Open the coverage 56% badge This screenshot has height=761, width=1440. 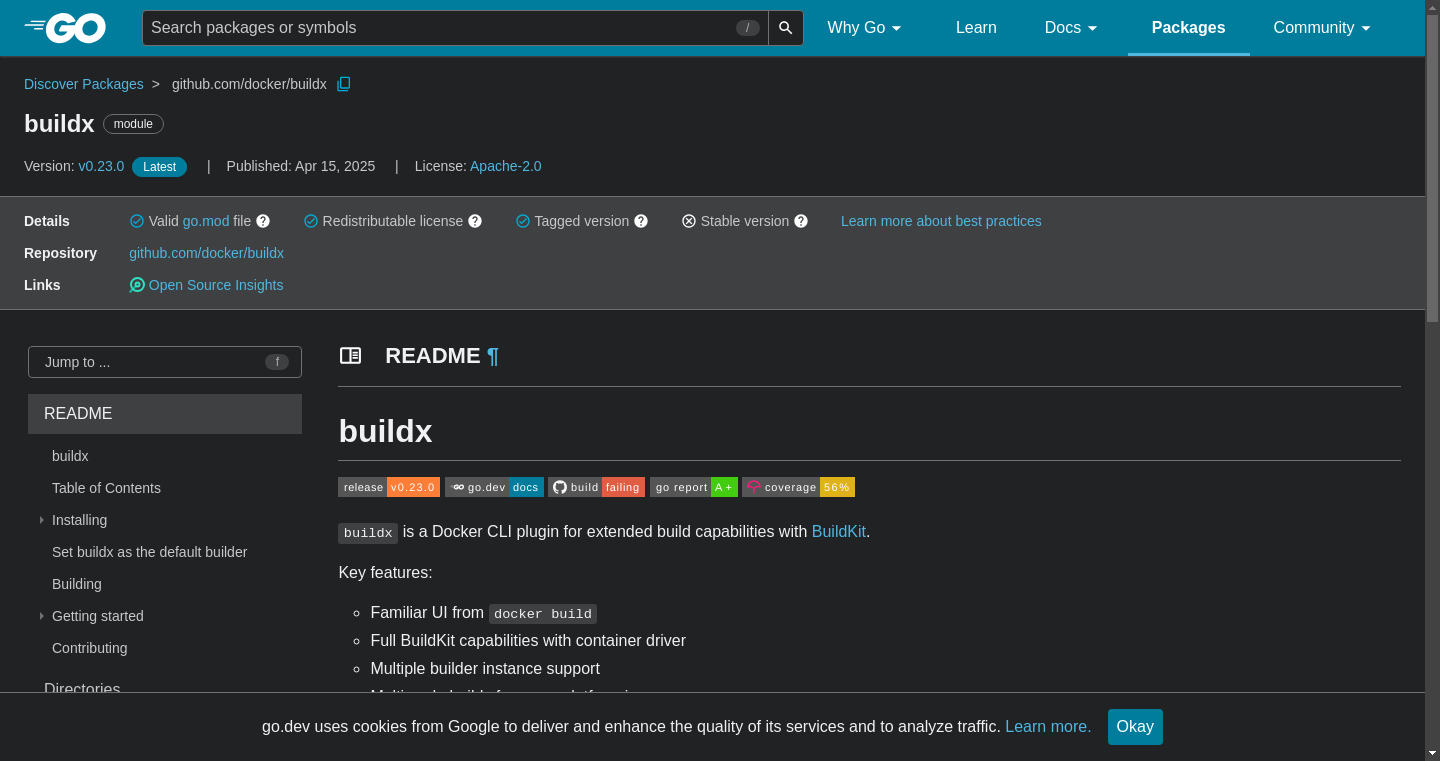798,487
